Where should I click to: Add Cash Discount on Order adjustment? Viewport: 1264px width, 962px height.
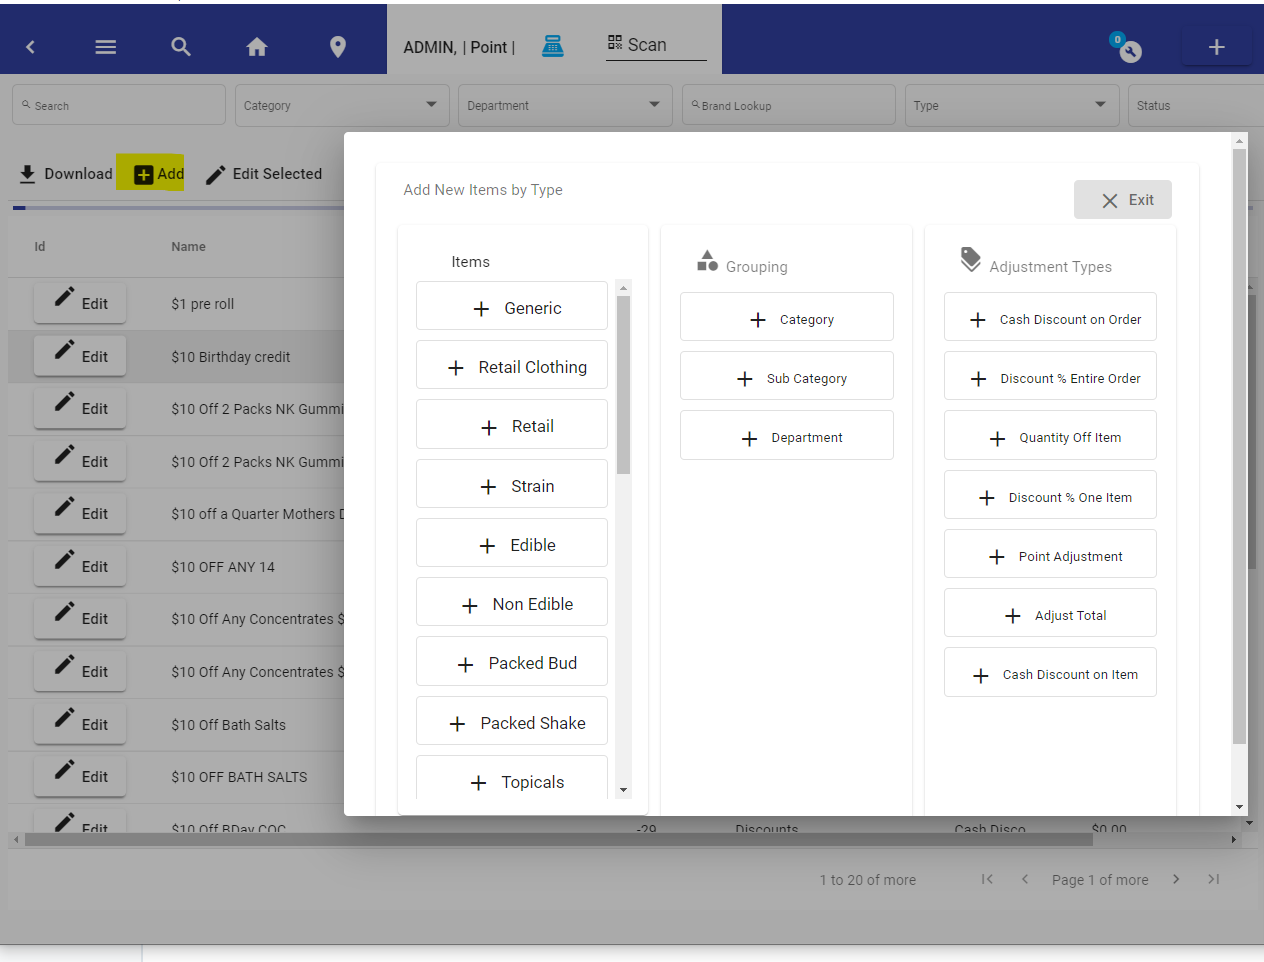coord(1051,319)
